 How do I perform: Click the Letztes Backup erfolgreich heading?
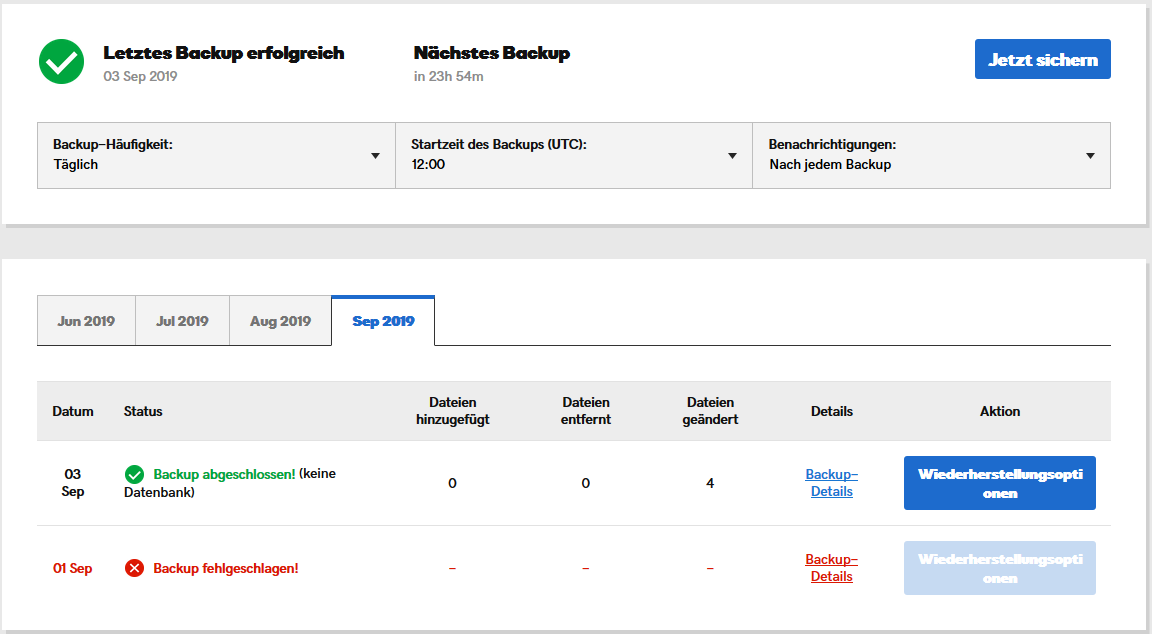[x=223, y=53]
